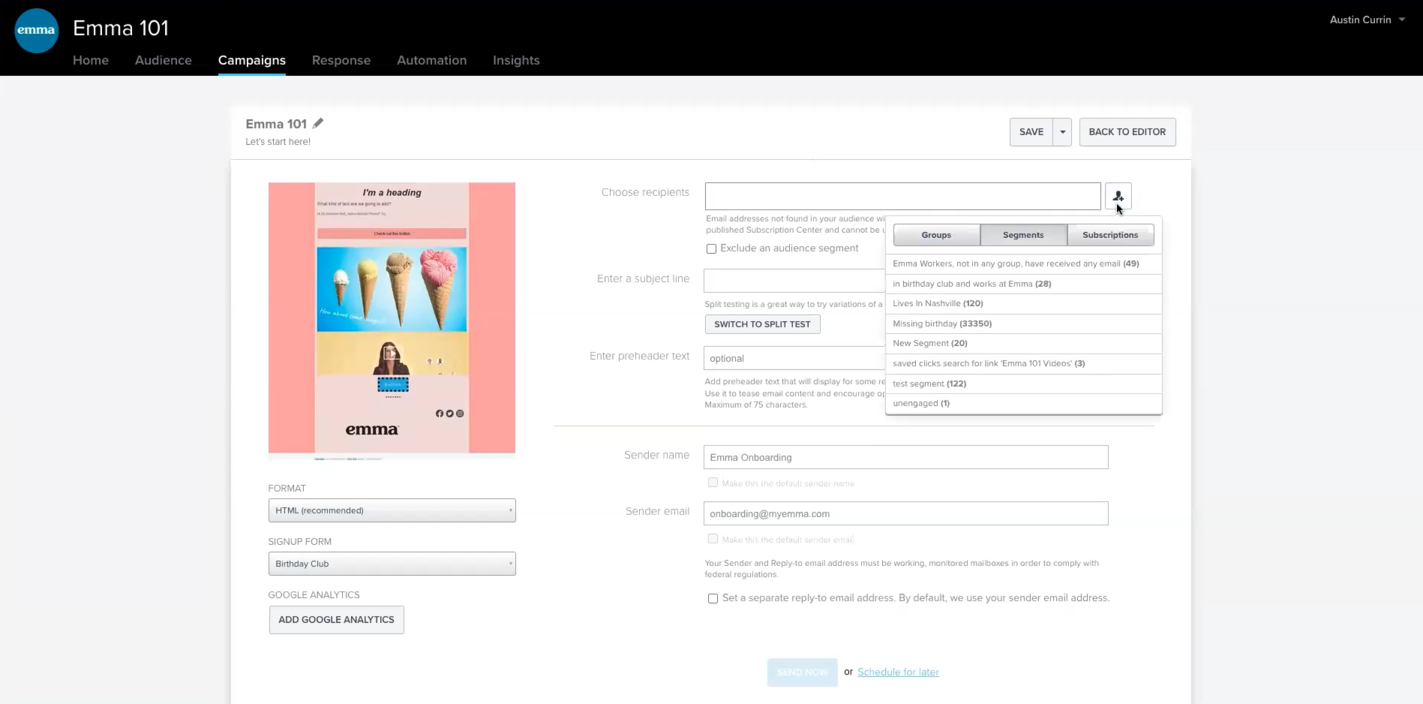Click the preheader text field

794,358
